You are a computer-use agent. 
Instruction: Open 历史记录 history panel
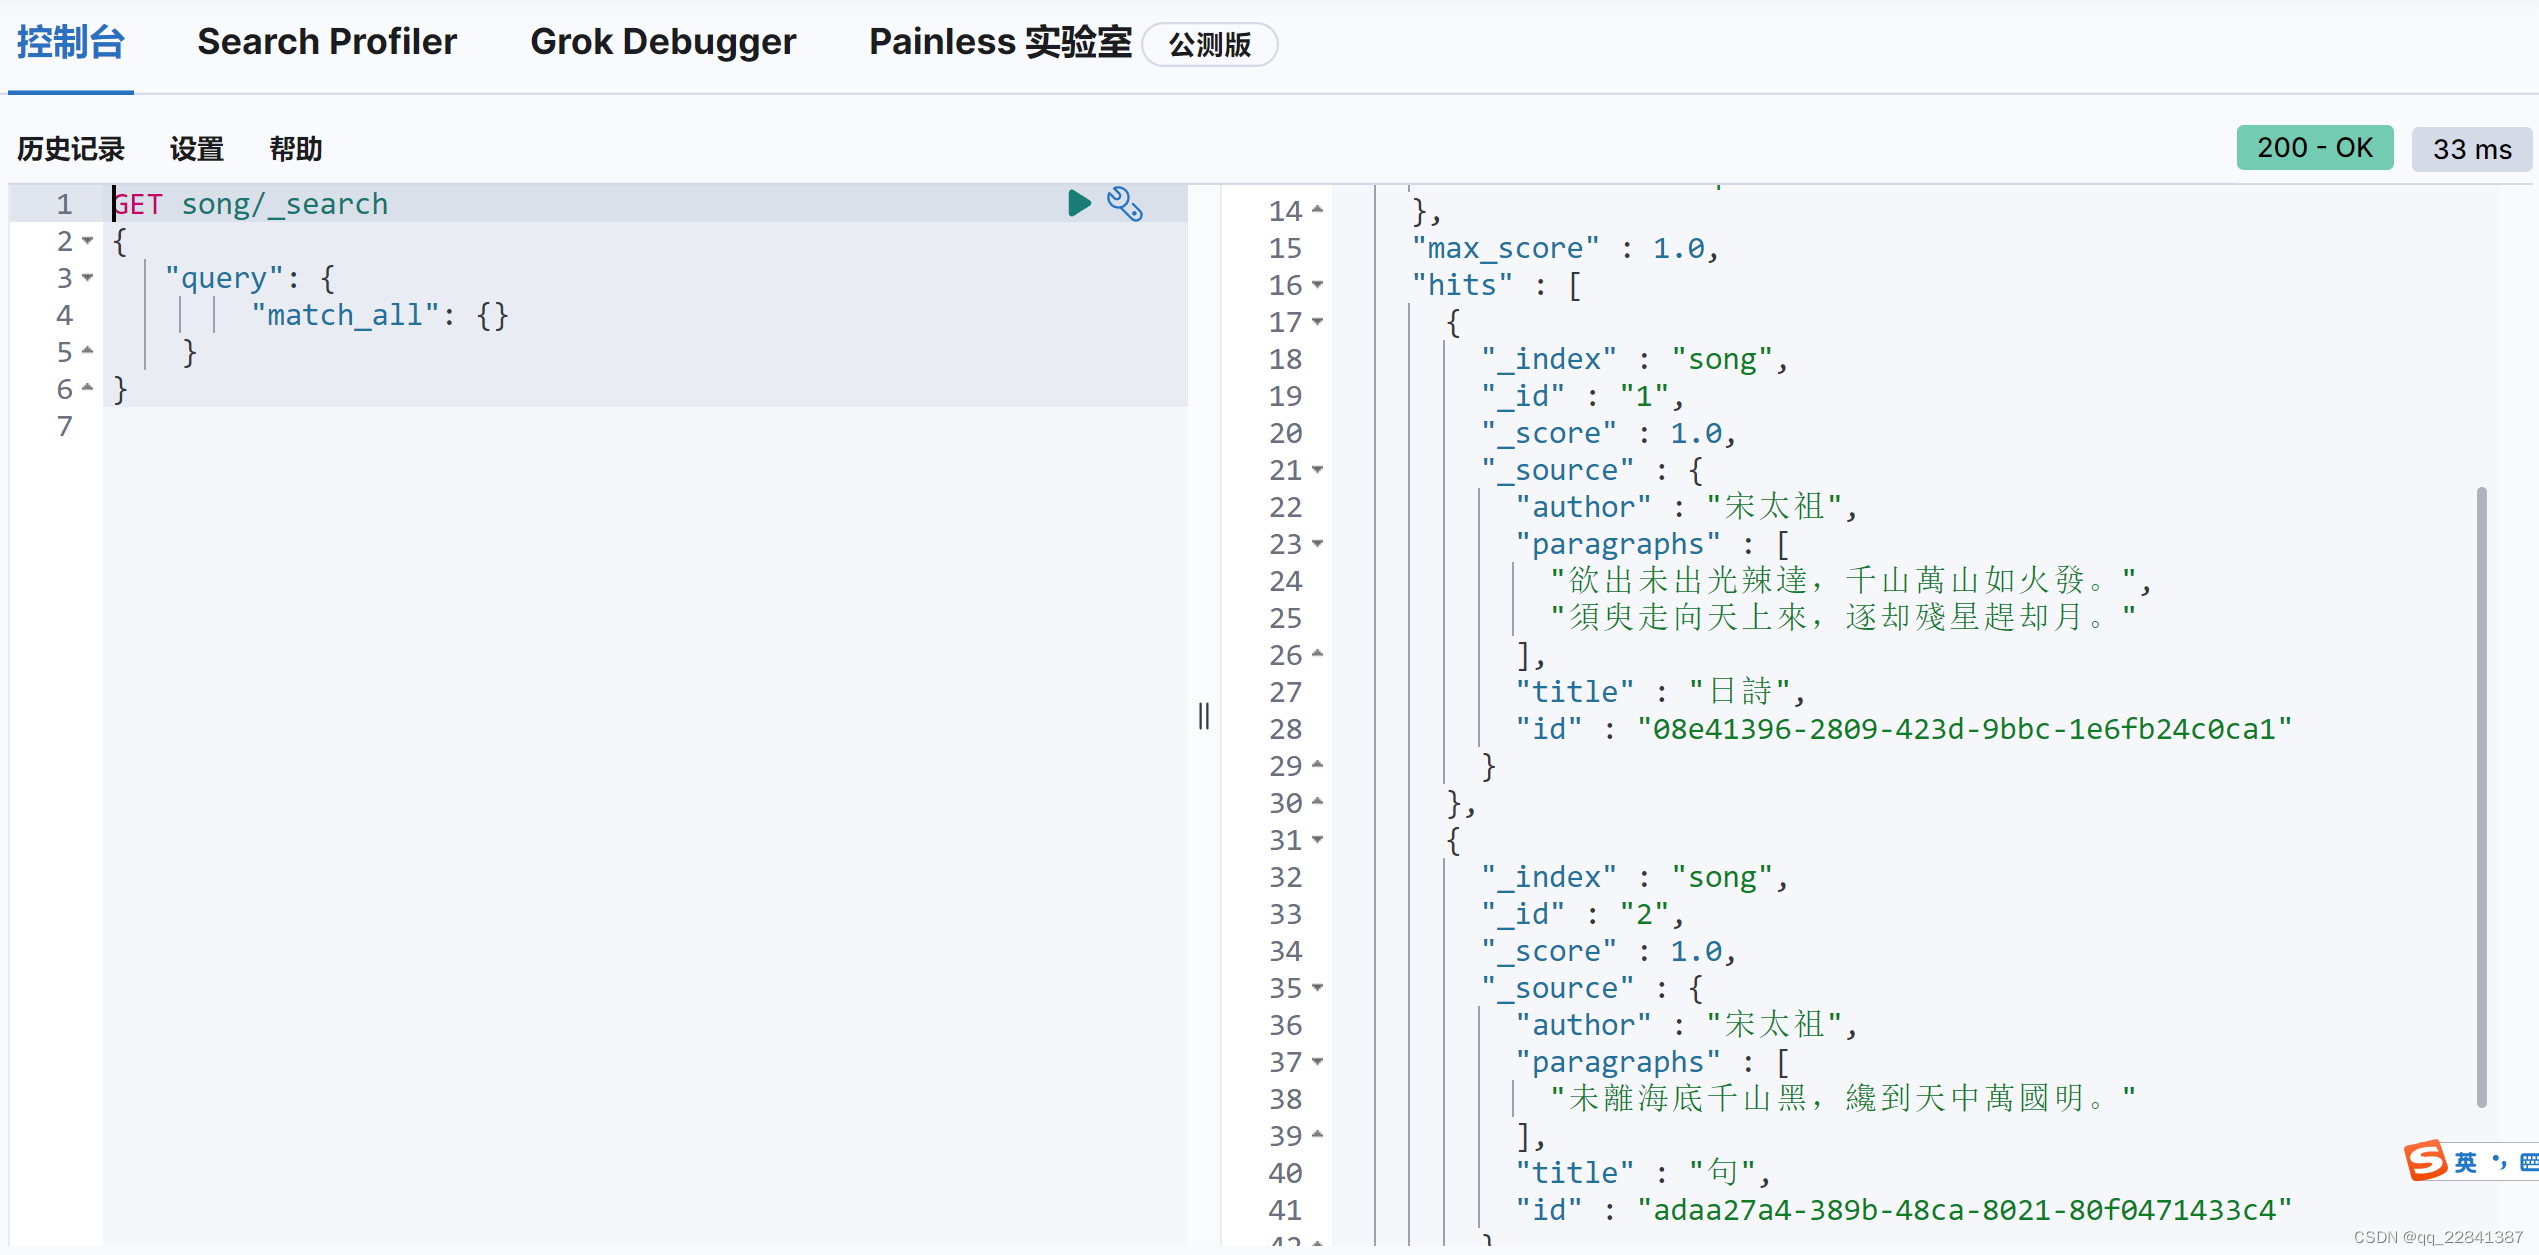(x=71, y=149)
